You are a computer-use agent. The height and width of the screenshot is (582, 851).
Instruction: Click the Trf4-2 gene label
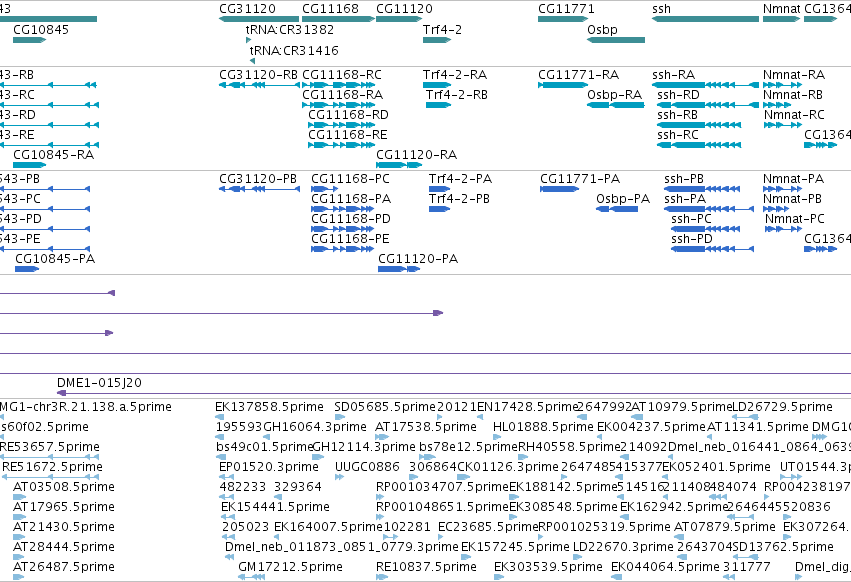(x=442, y=30)
